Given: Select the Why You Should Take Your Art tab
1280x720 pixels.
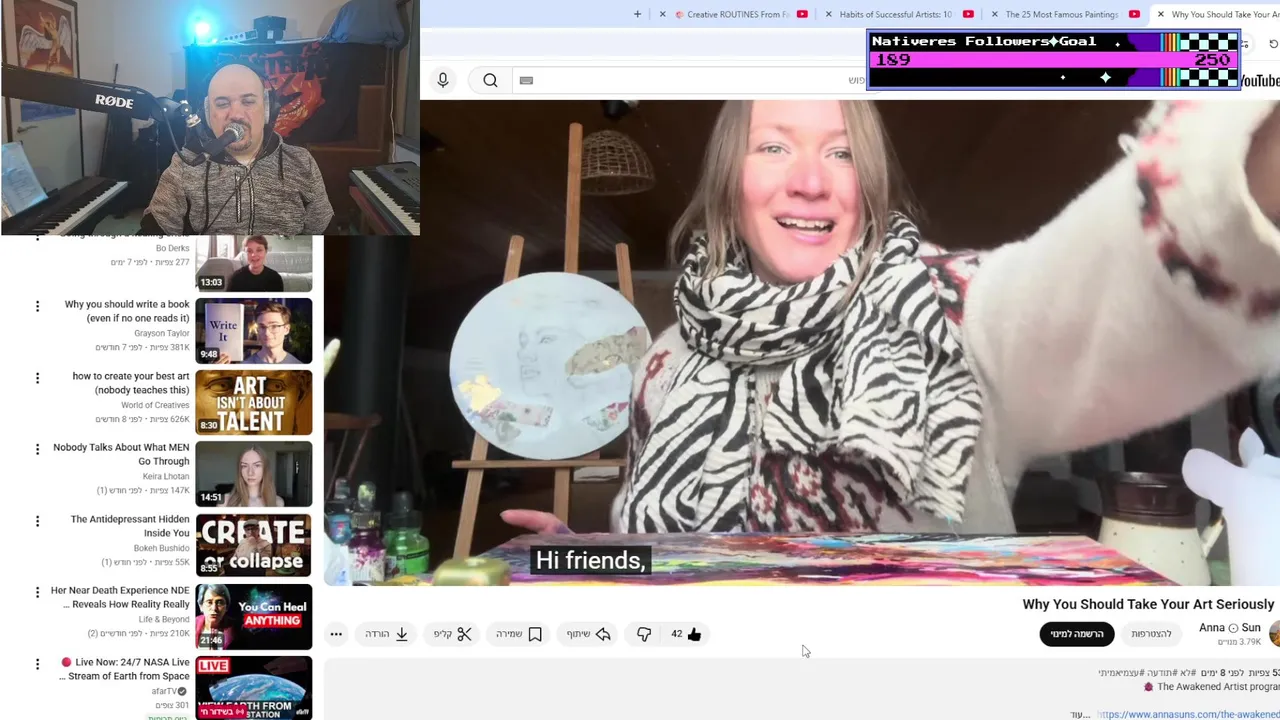Looking at the screenshot, I should [x=1224, y=14].
